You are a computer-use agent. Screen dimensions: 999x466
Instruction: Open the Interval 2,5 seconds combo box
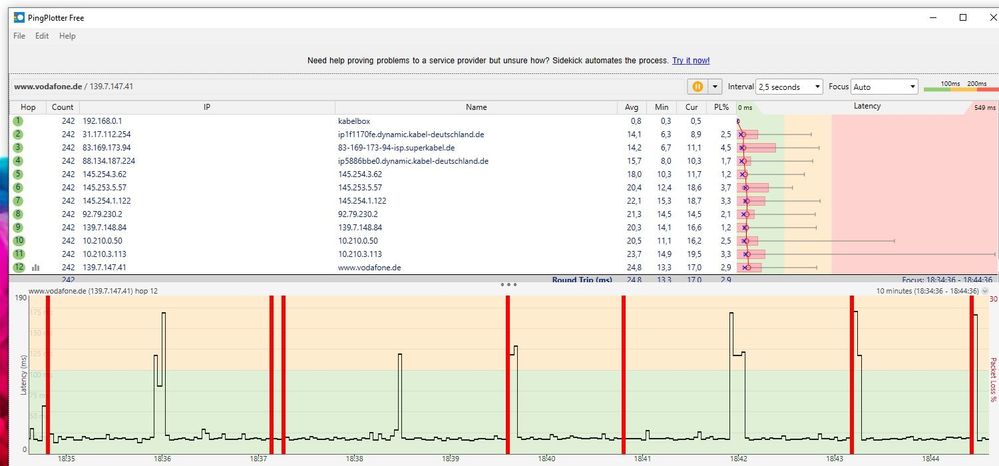point(789,87)
